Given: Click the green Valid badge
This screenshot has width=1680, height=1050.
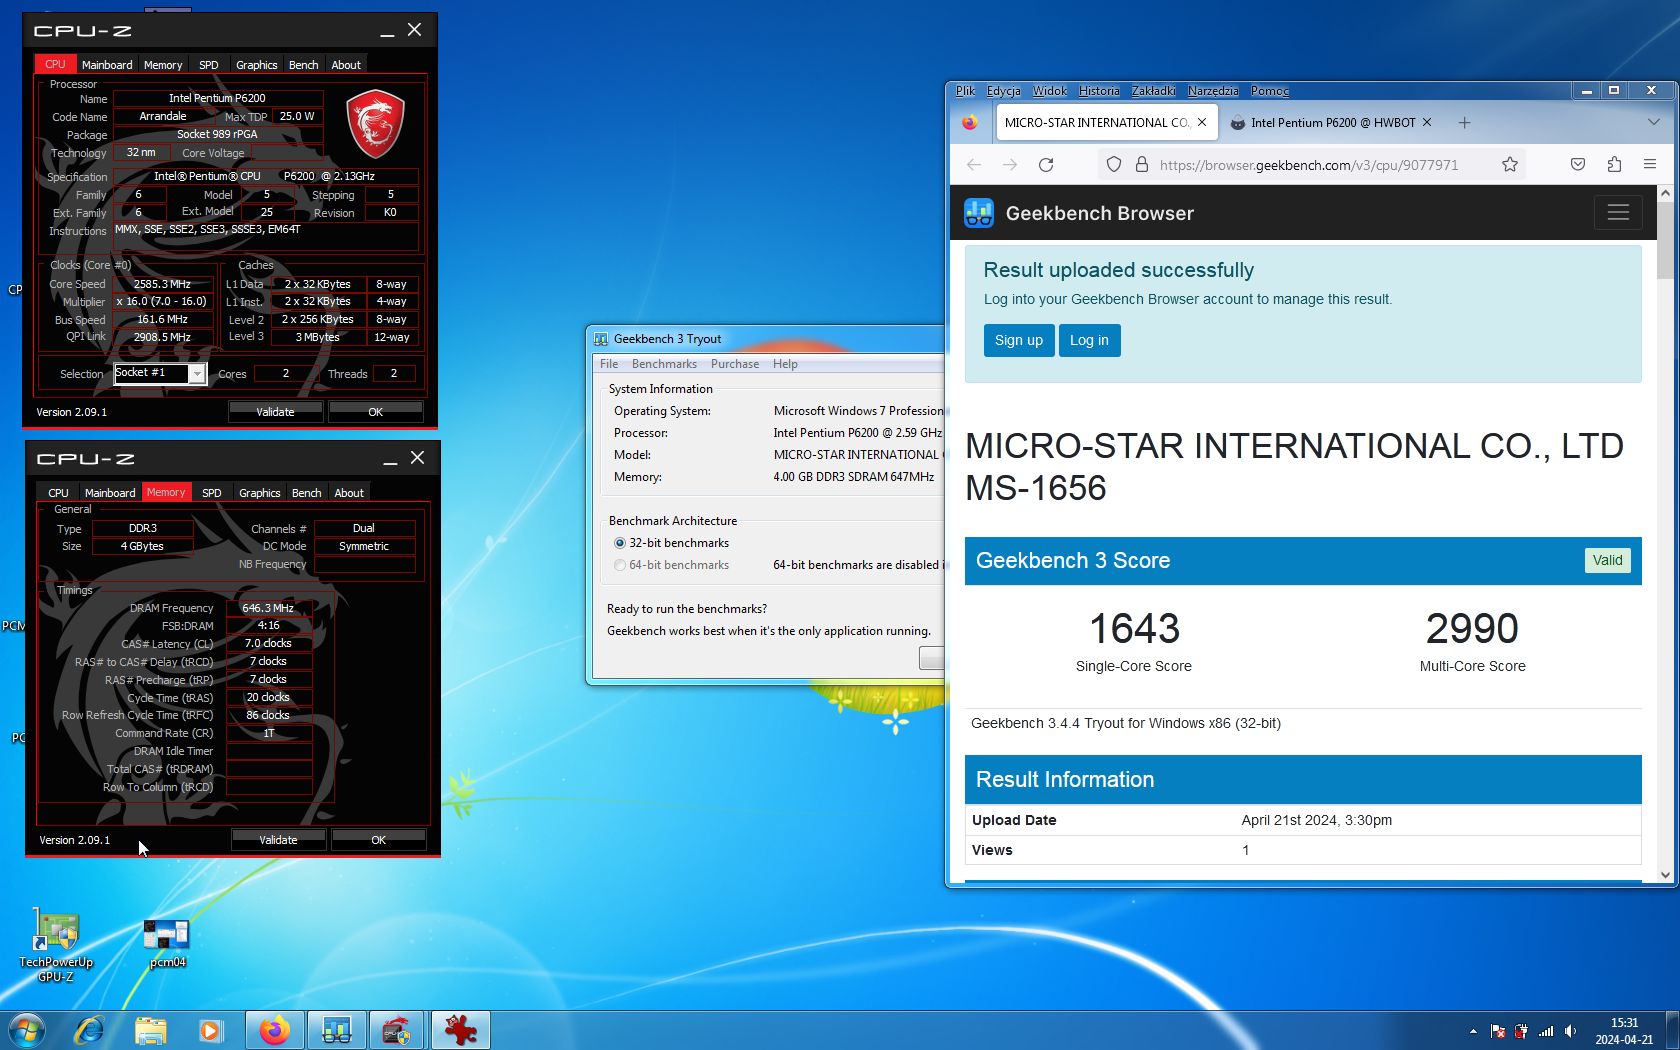Looking at the screenshot, I should pos(1607,560).
